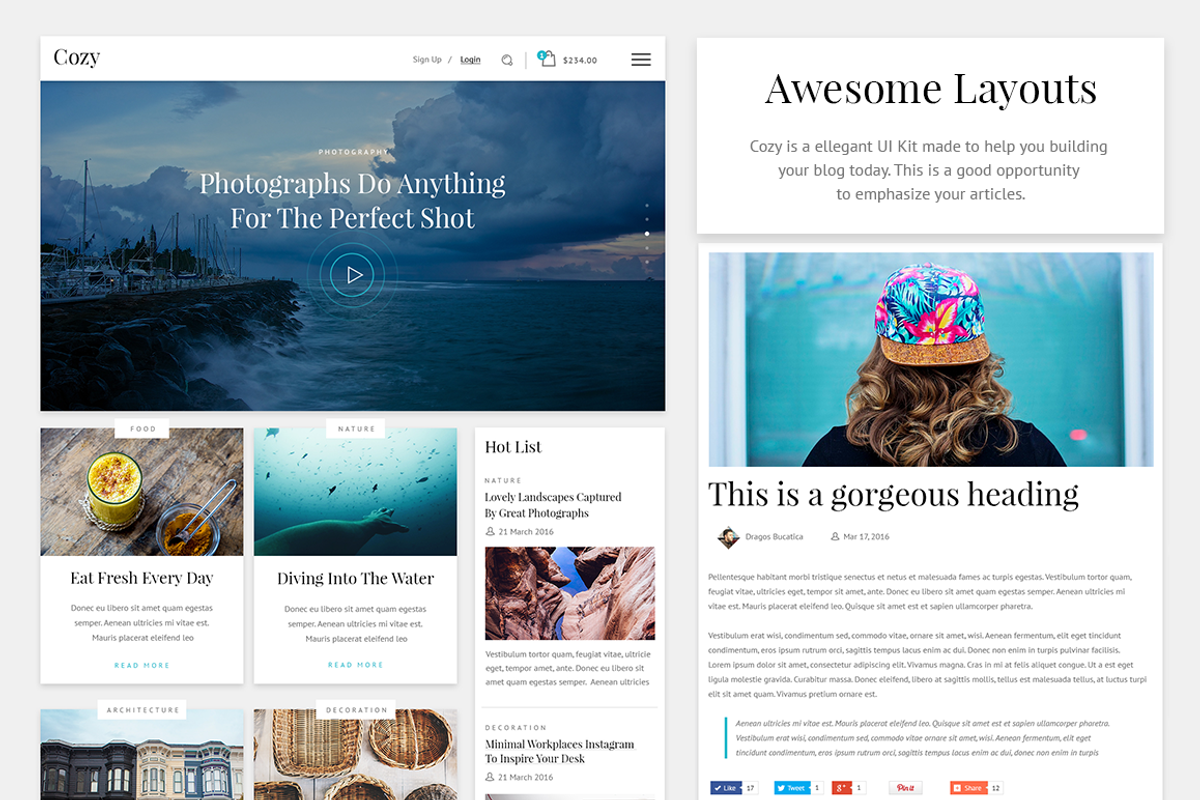Click the Awesome Layouts heading
This screenshot has height=800, width=1200.
931,88
